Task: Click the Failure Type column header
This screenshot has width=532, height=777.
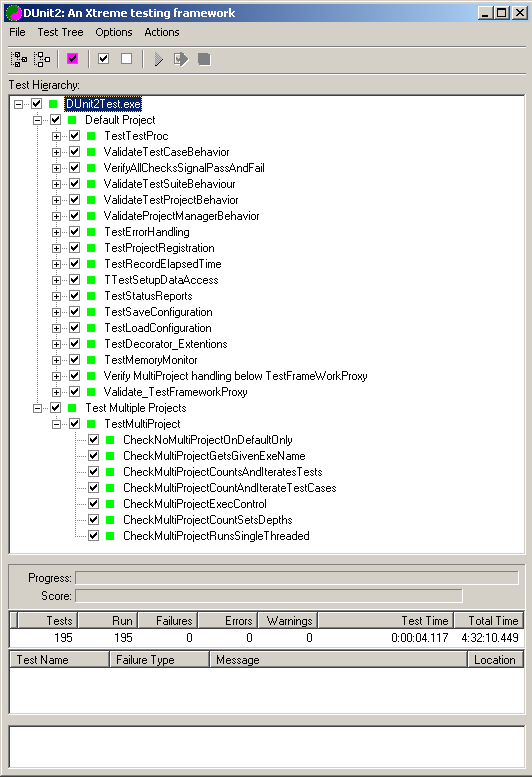Action: point(159,660)
